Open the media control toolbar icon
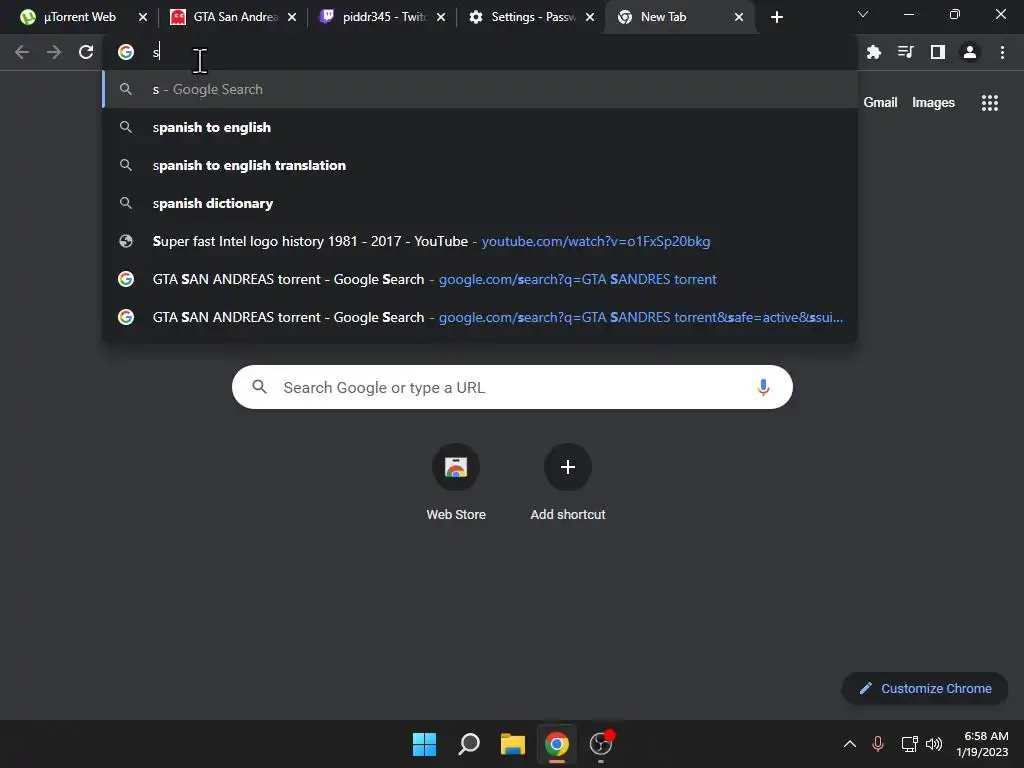The image size is (1024, 768). (x=905, y=52)
